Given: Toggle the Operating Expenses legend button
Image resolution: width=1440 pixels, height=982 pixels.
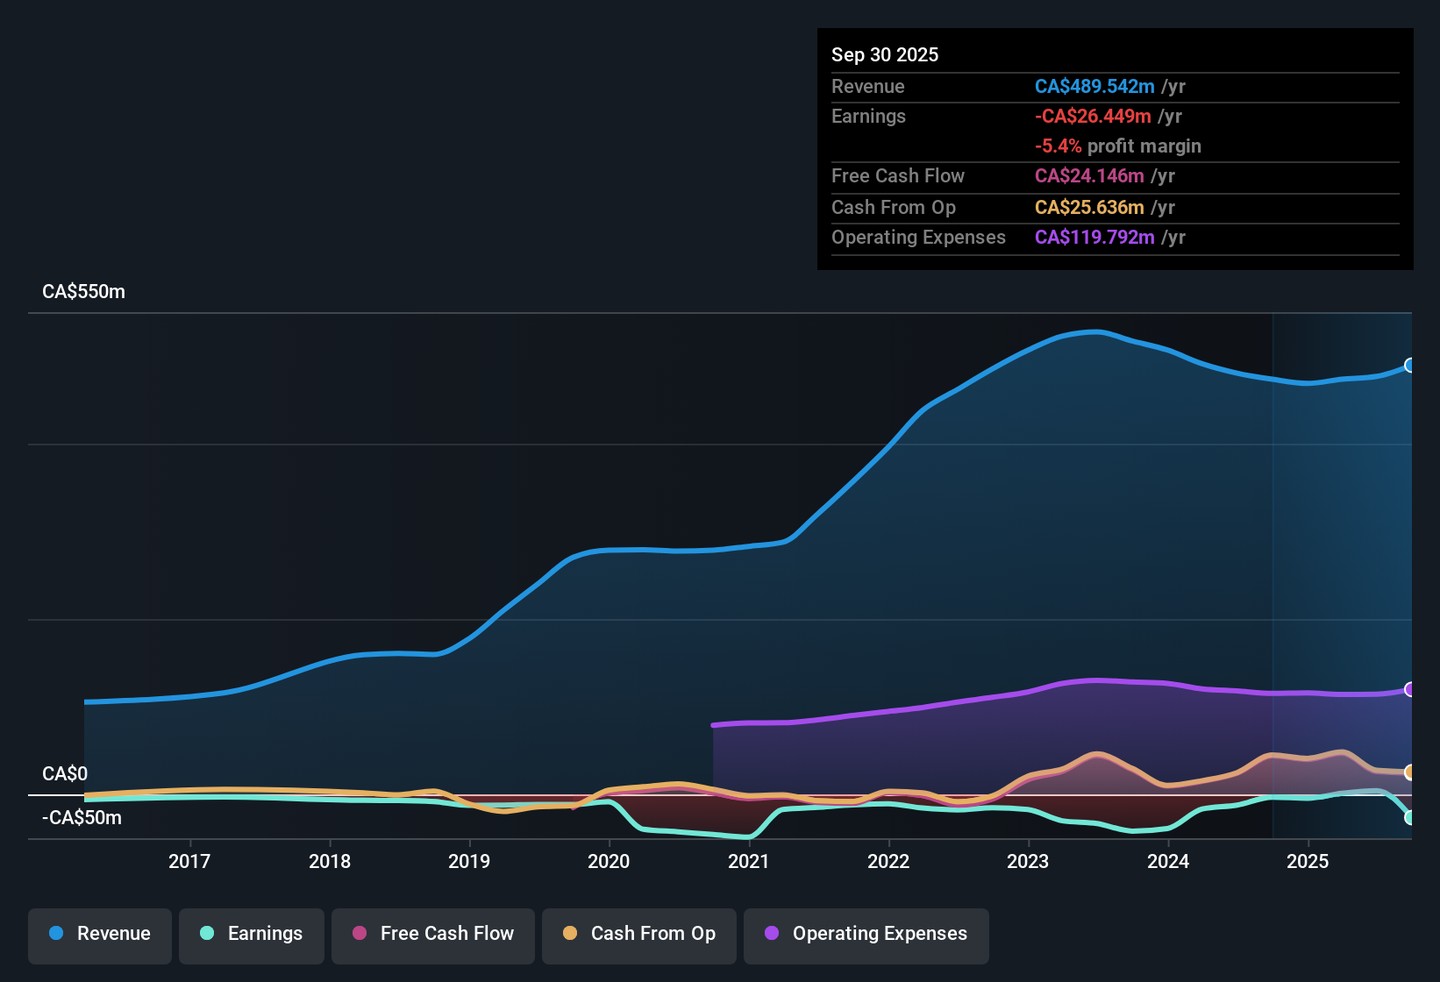Looking at the screenshot, I should point(866,936).
